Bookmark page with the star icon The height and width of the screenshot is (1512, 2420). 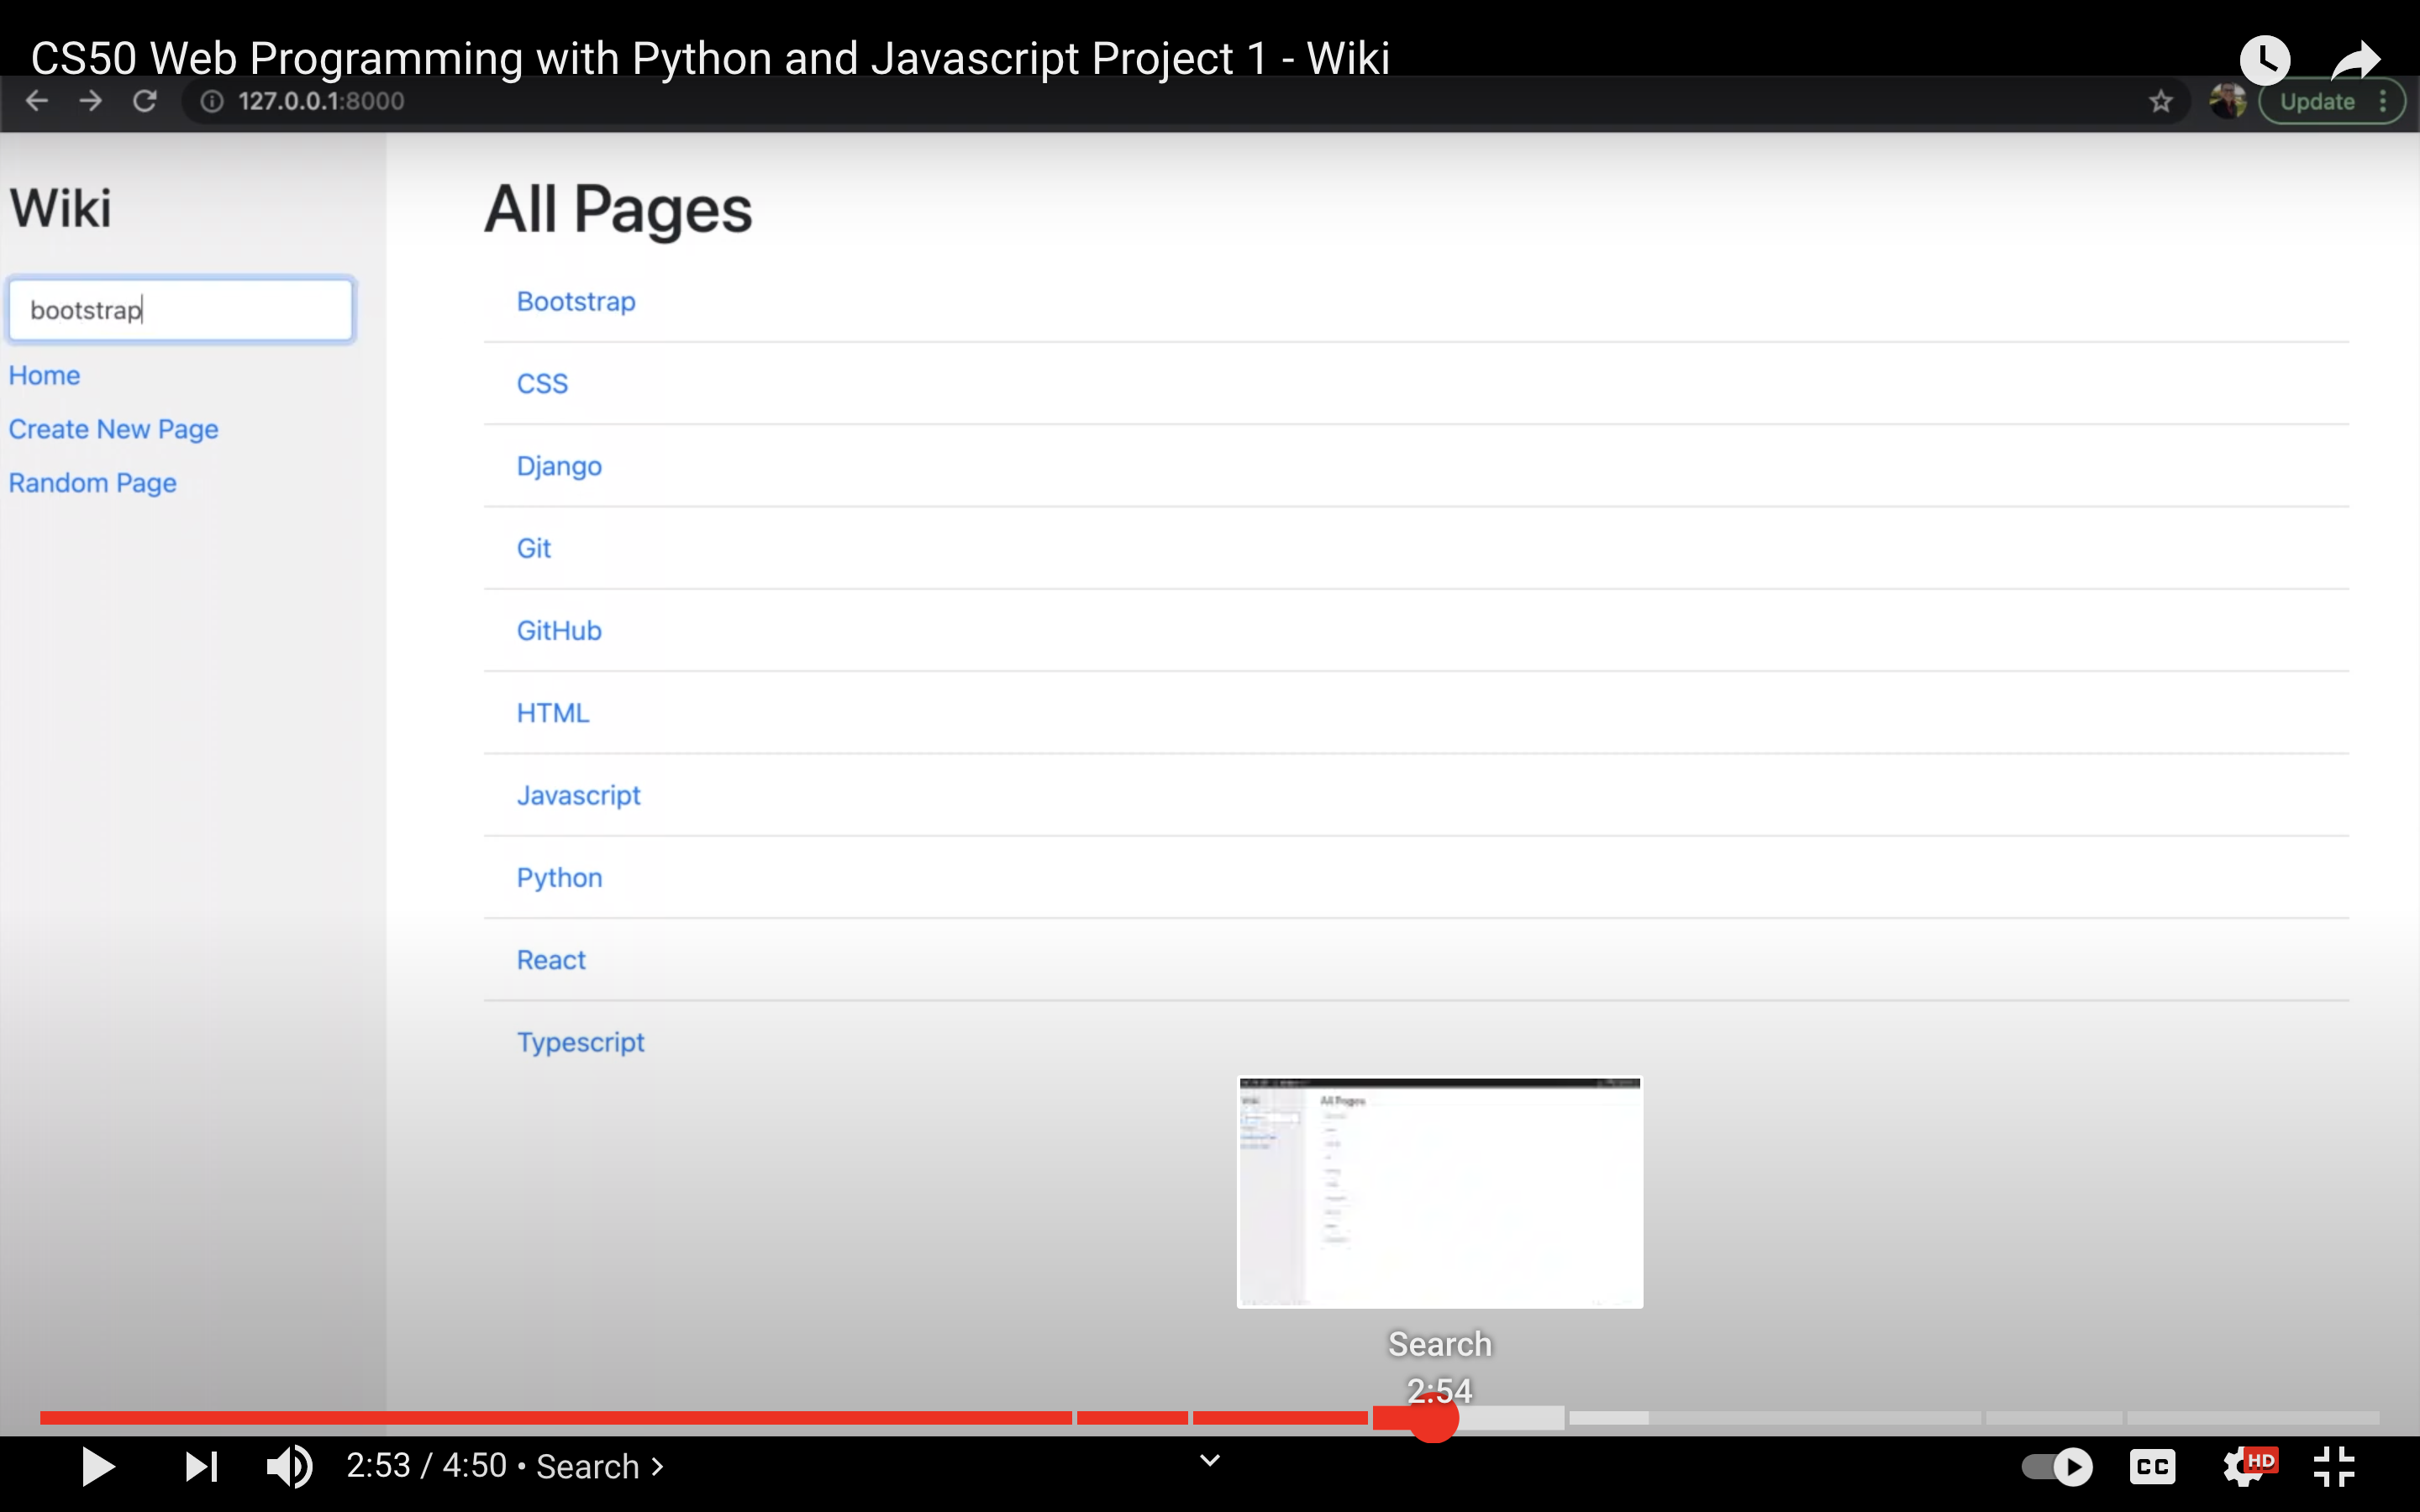(x=2160, y=101)
